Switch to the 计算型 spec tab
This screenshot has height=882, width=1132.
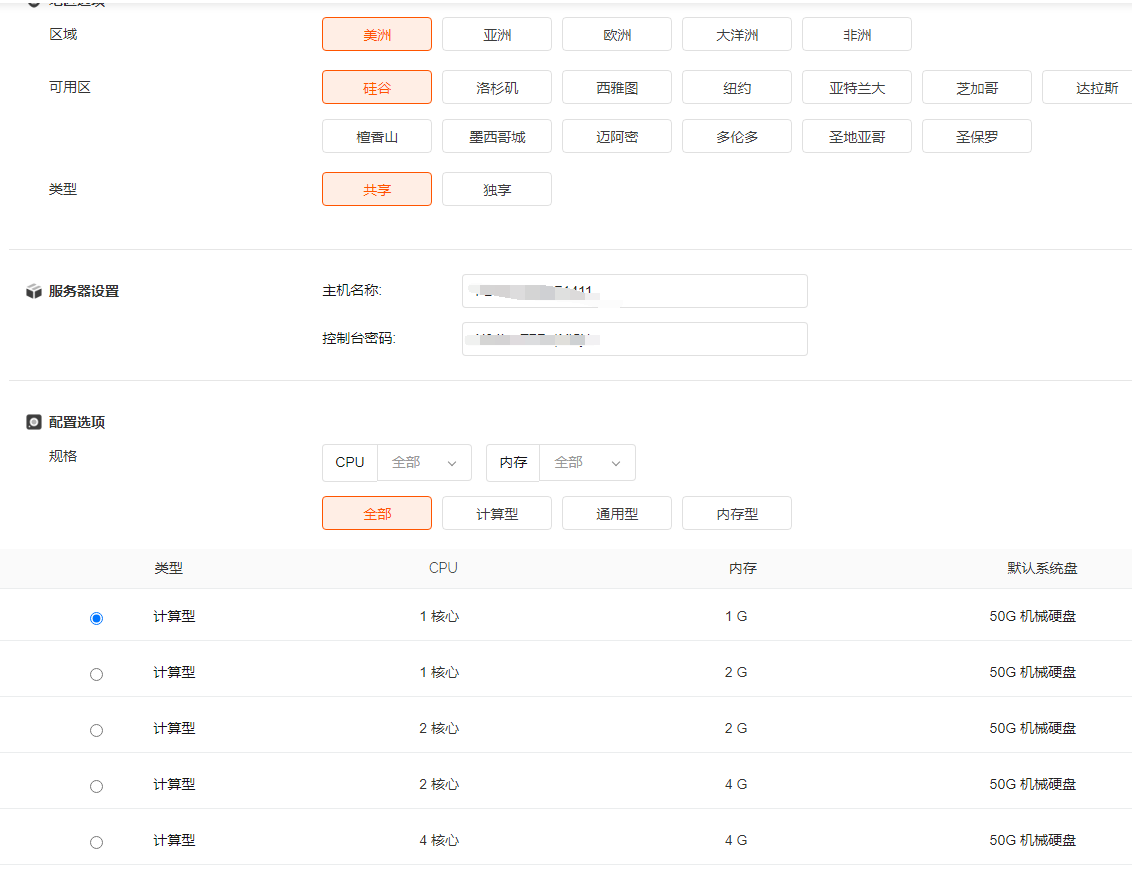497,514
